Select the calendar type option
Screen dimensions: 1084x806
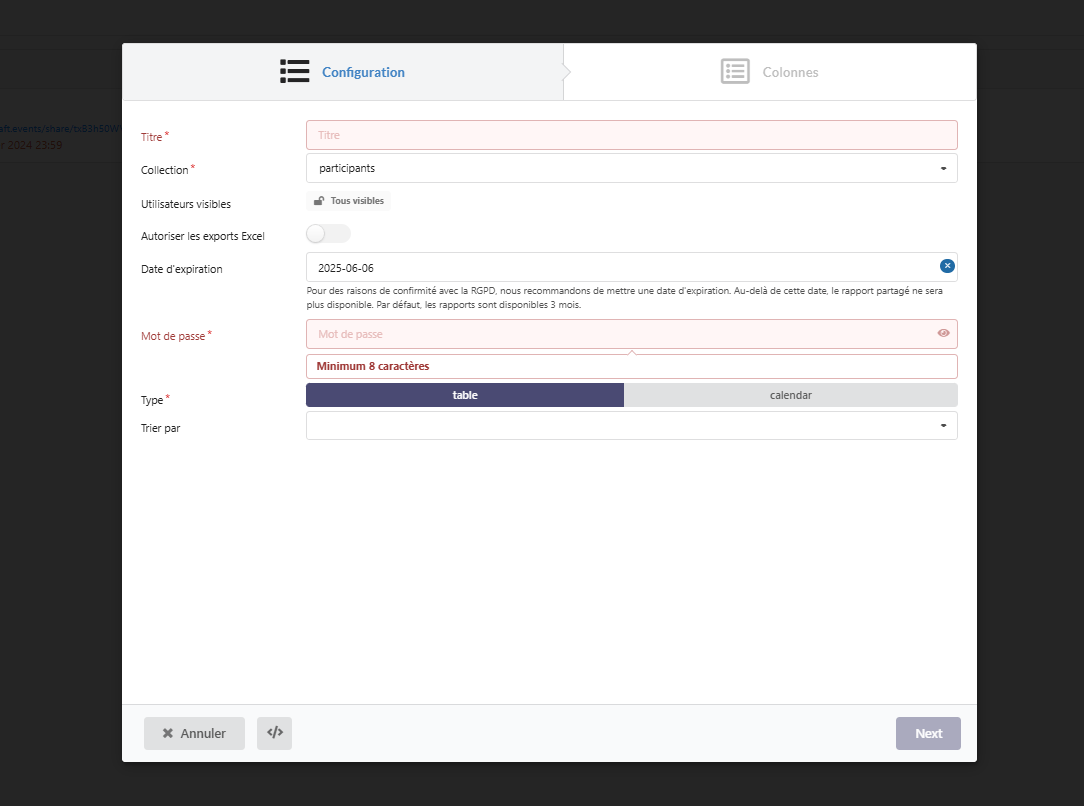click(x=790, y=395)
